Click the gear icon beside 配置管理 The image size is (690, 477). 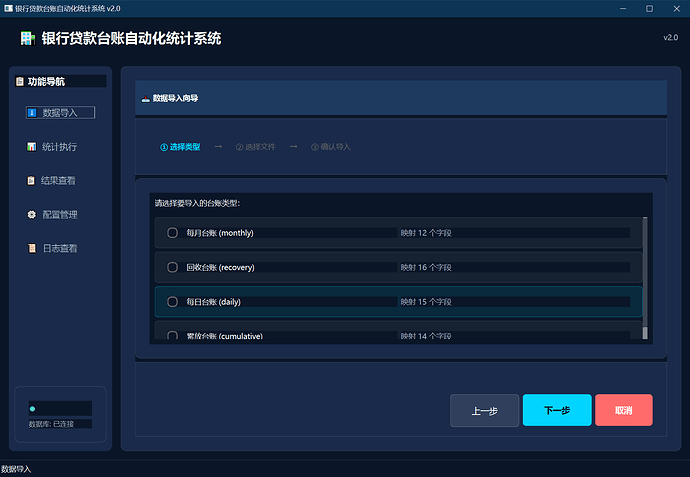(x=32, y=215)
